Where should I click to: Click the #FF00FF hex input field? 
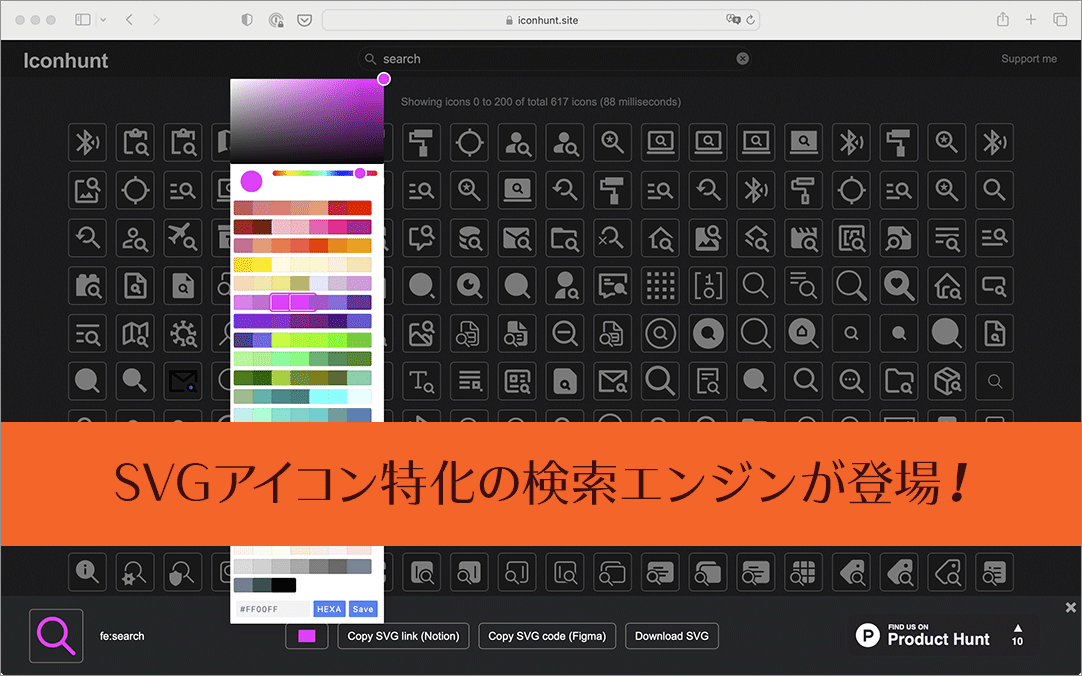coord(272,608)
